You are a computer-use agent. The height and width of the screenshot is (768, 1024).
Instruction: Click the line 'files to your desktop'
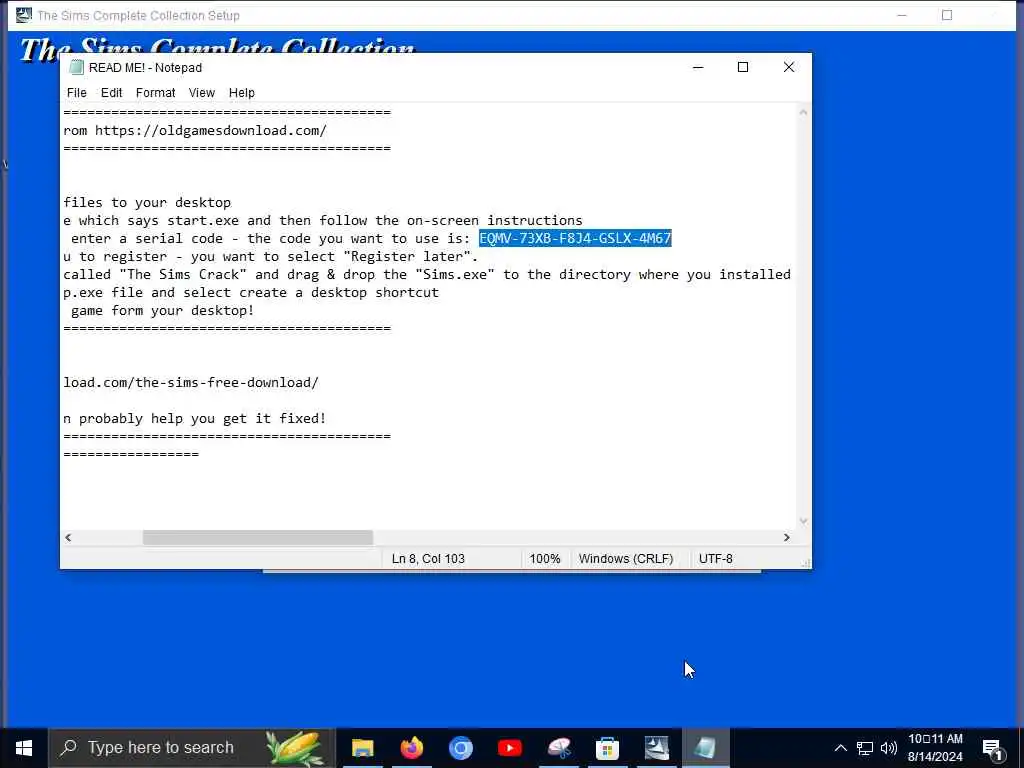point(147,202)
